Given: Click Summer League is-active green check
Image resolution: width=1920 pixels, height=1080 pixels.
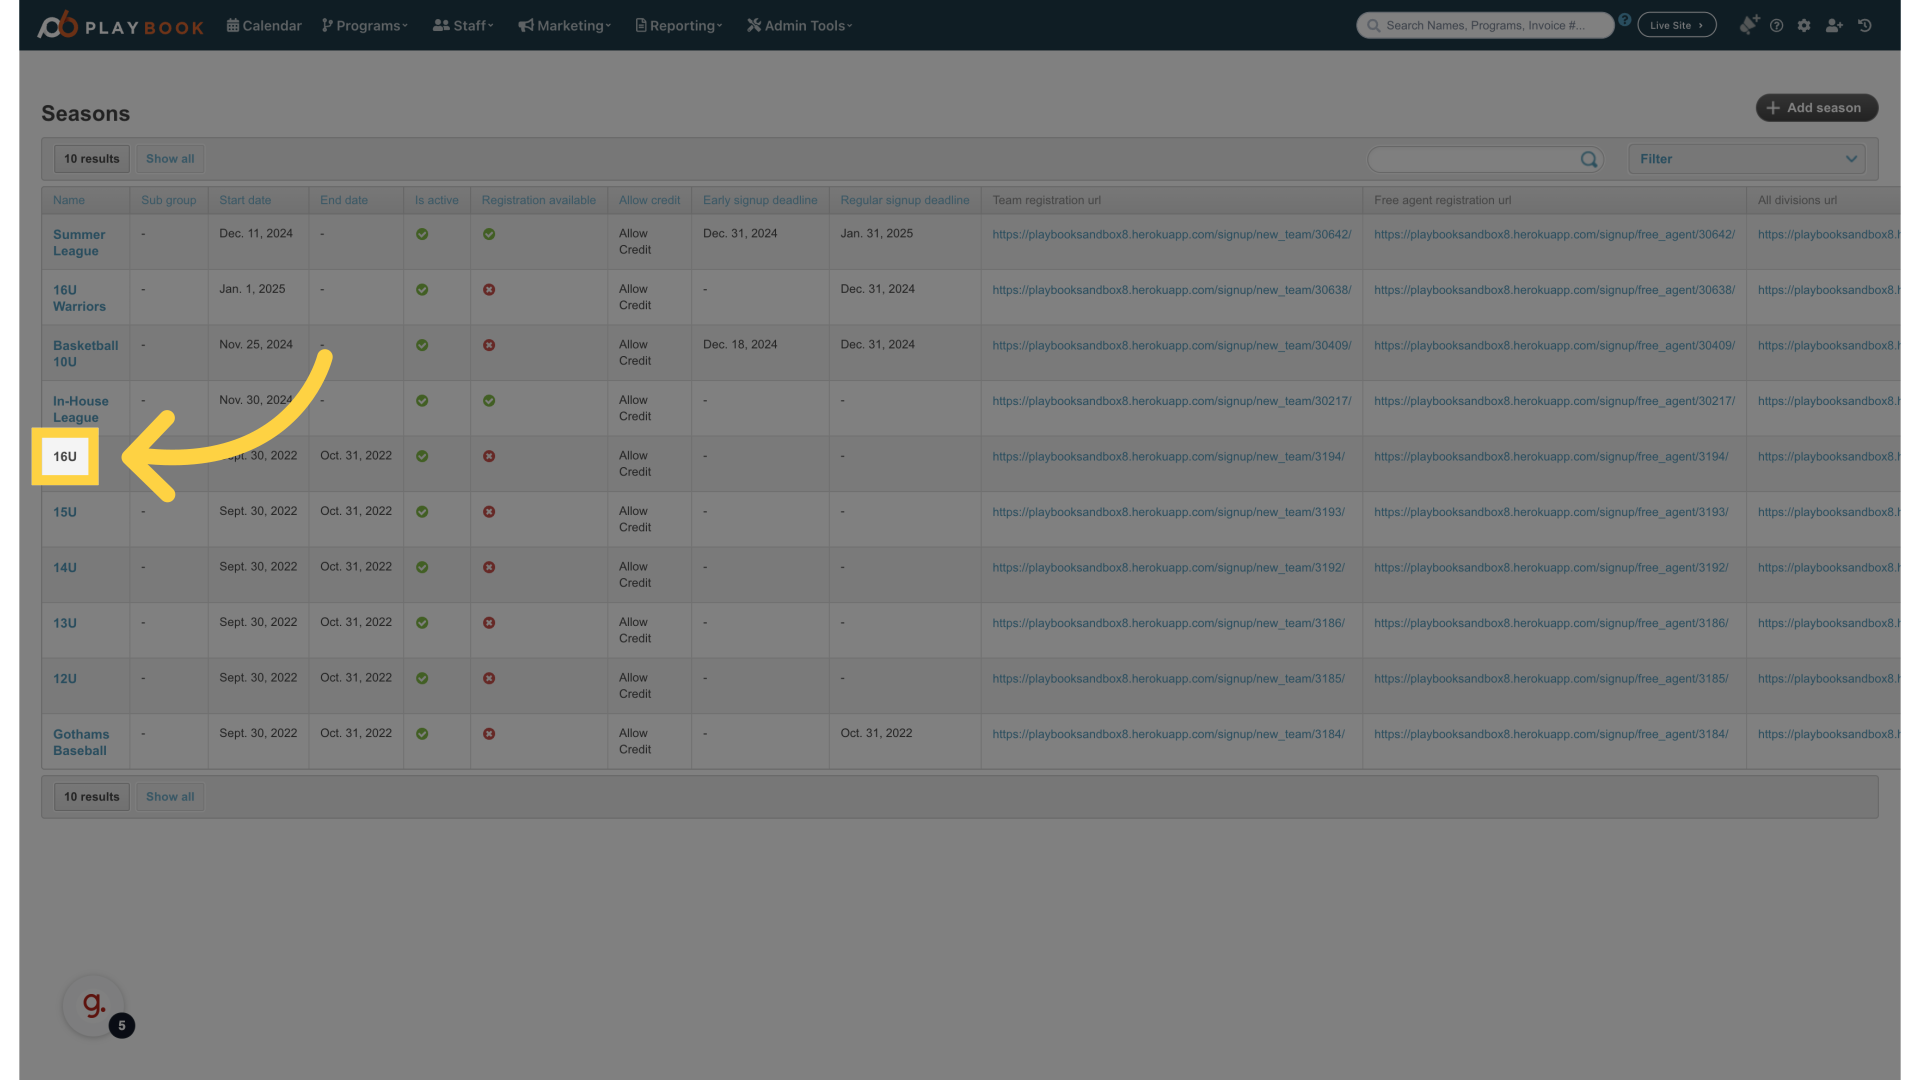Looking at the screenshot, I should (x=422, y=234).
